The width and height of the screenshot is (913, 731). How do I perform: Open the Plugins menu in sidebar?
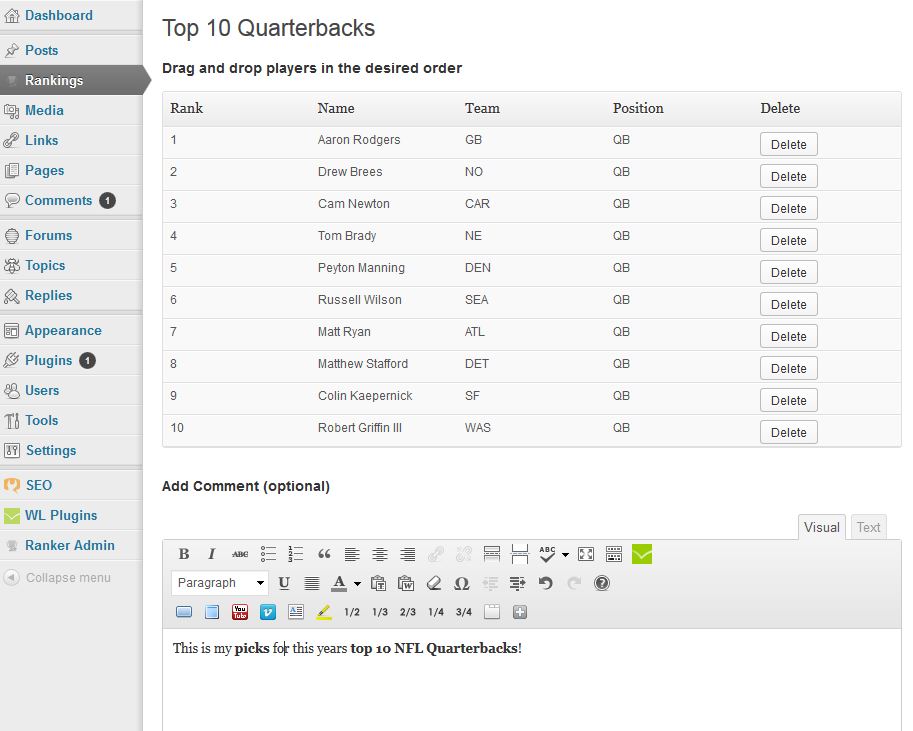pos(48,360)
